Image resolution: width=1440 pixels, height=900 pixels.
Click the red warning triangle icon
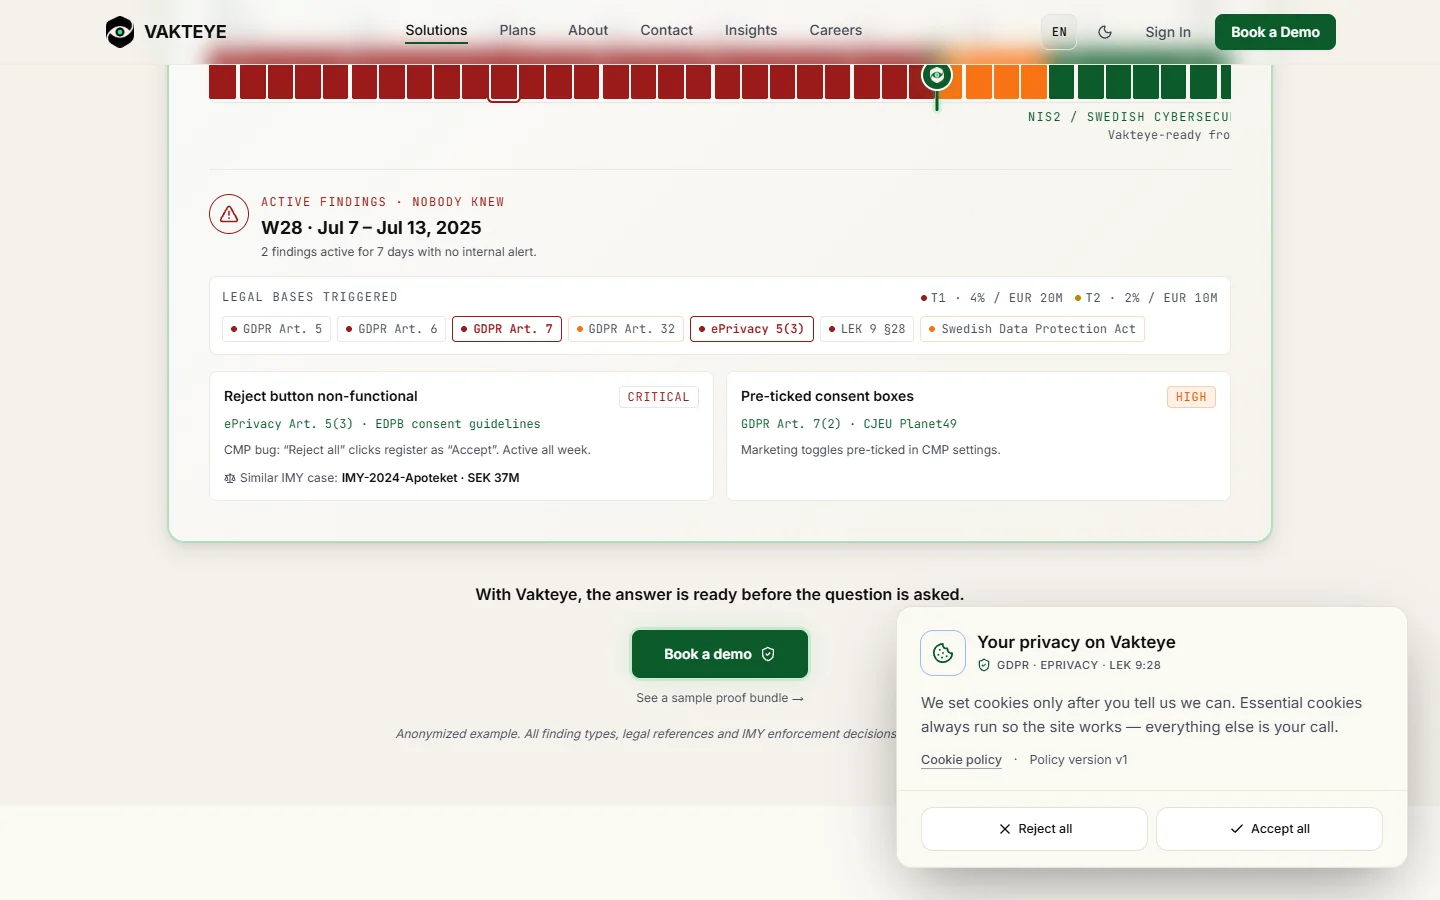click(229, 214)
